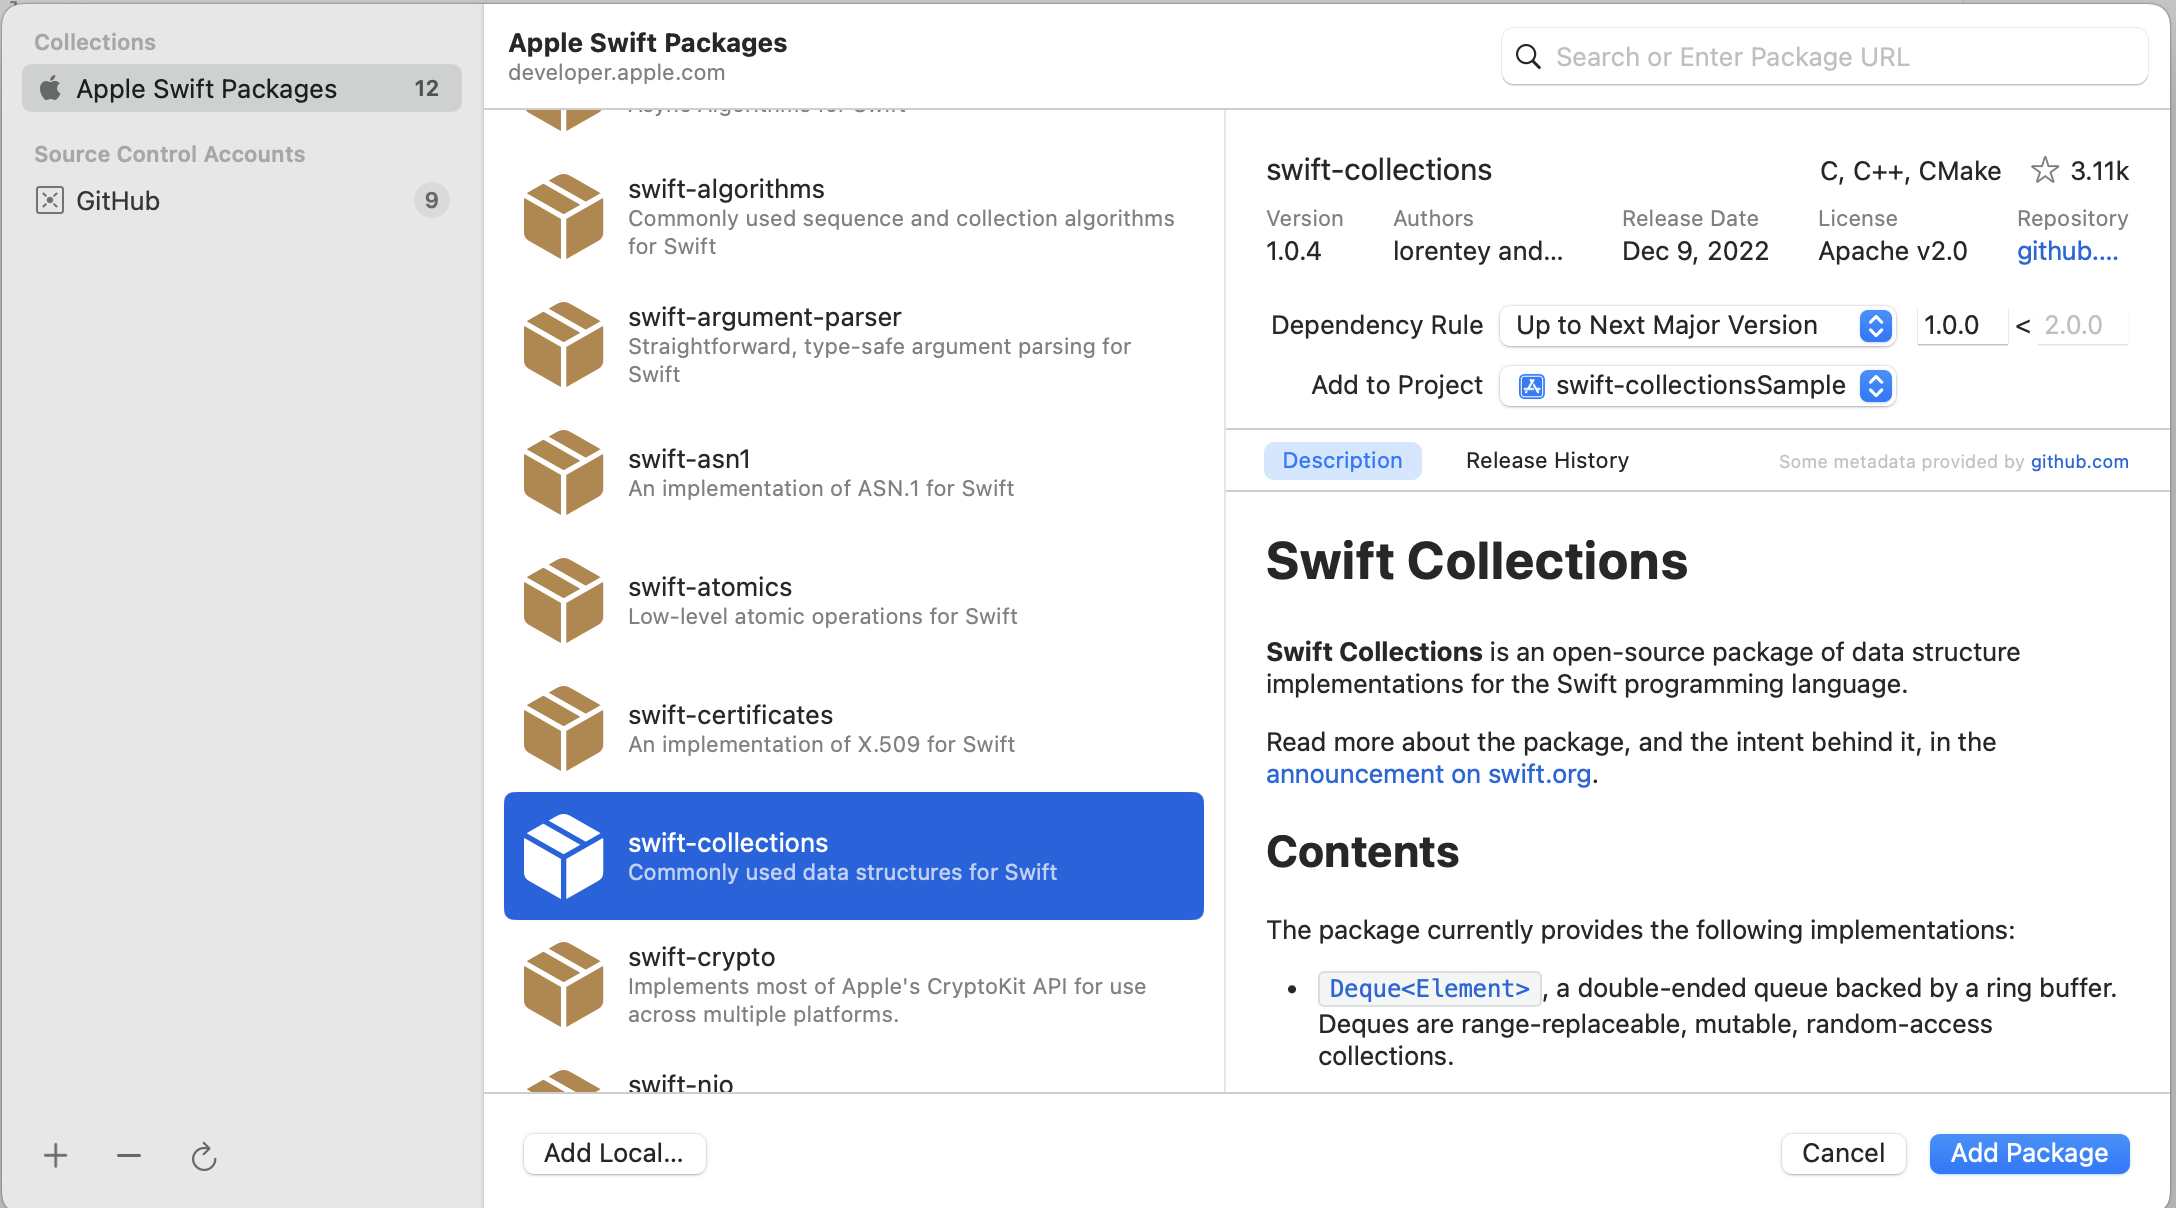
Task: Click the GitHub account icon
Action: [x=50, y=200]
